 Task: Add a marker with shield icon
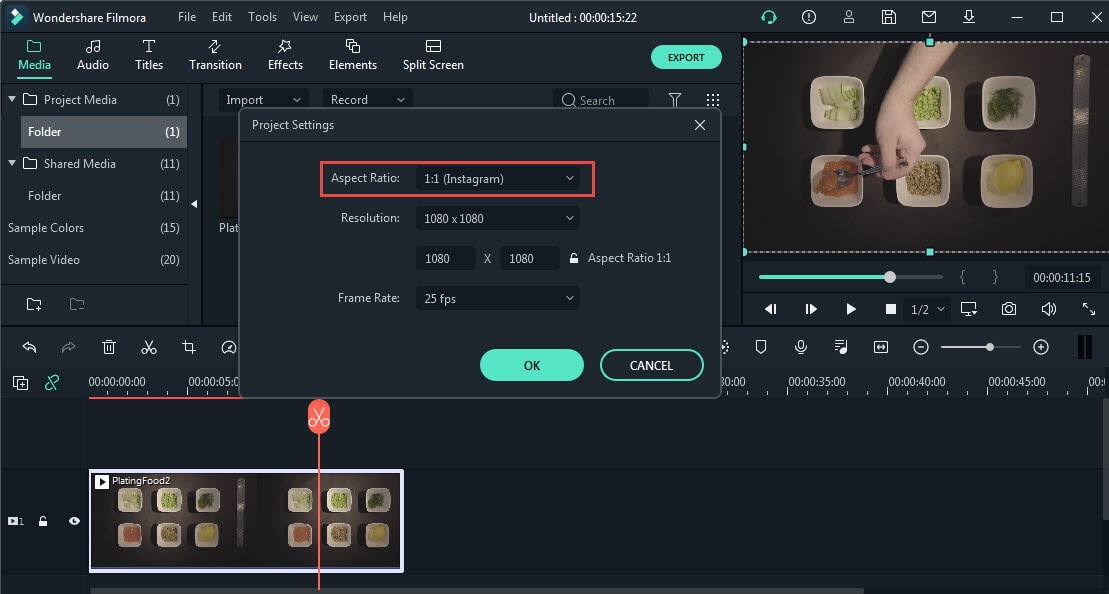click(x=761, y=346)
